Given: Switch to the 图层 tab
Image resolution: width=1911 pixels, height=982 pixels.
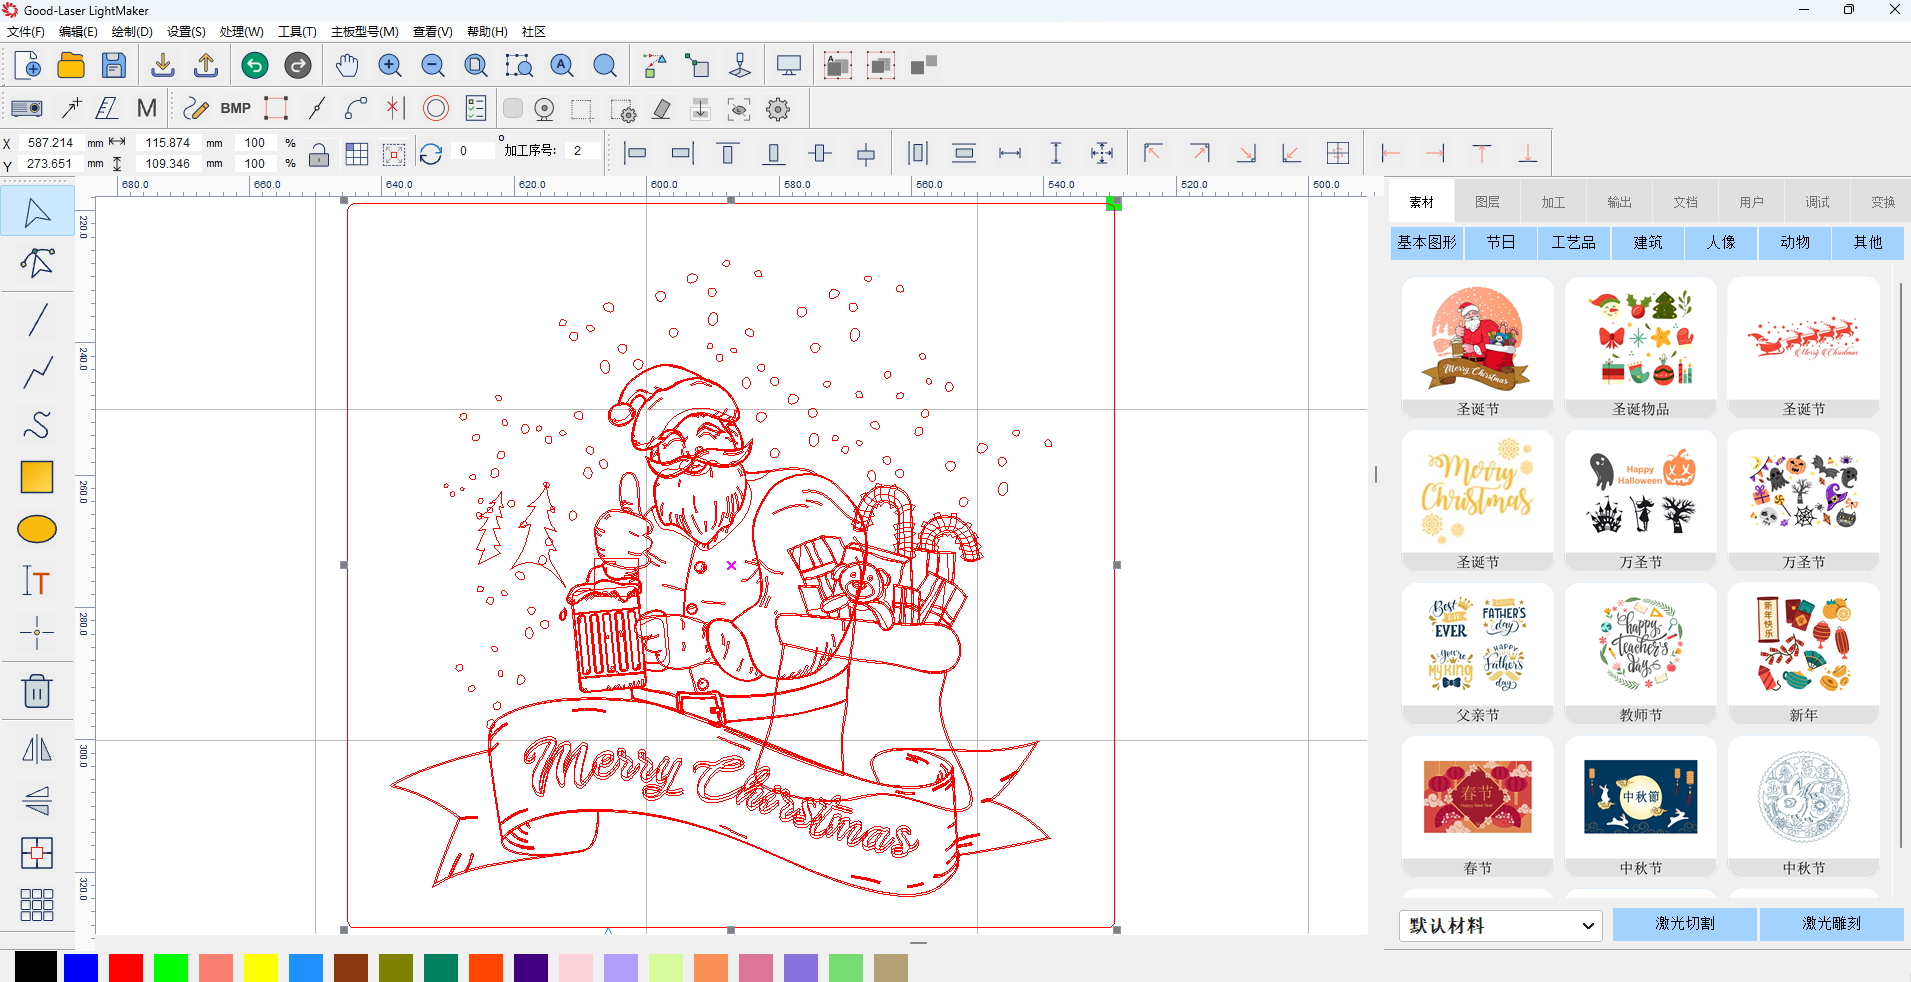Looking at the screenshot, I should [1487, 202].
